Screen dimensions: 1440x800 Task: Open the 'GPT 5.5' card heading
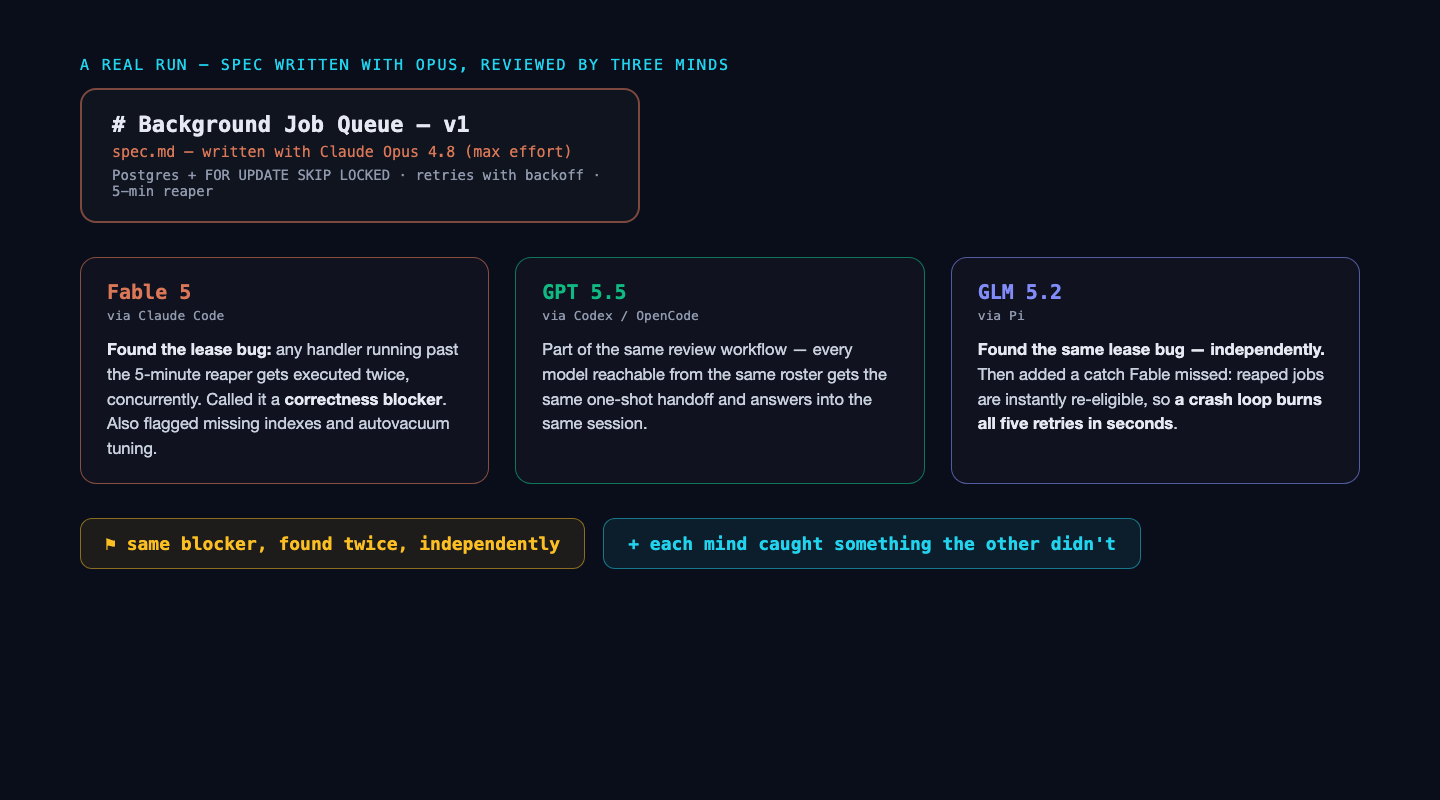[584, 292]
